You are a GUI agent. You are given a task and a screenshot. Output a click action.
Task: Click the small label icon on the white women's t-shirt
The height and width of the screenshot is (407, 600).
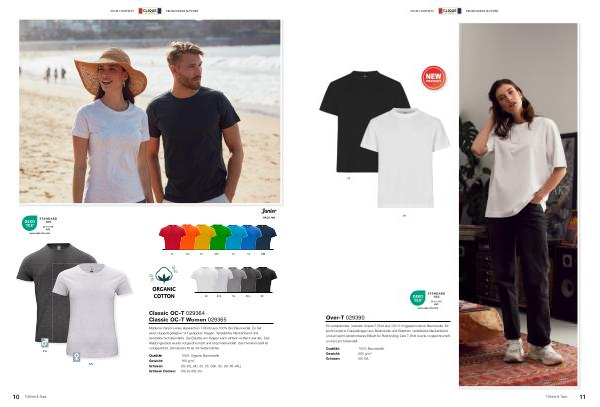coord(77,357)
